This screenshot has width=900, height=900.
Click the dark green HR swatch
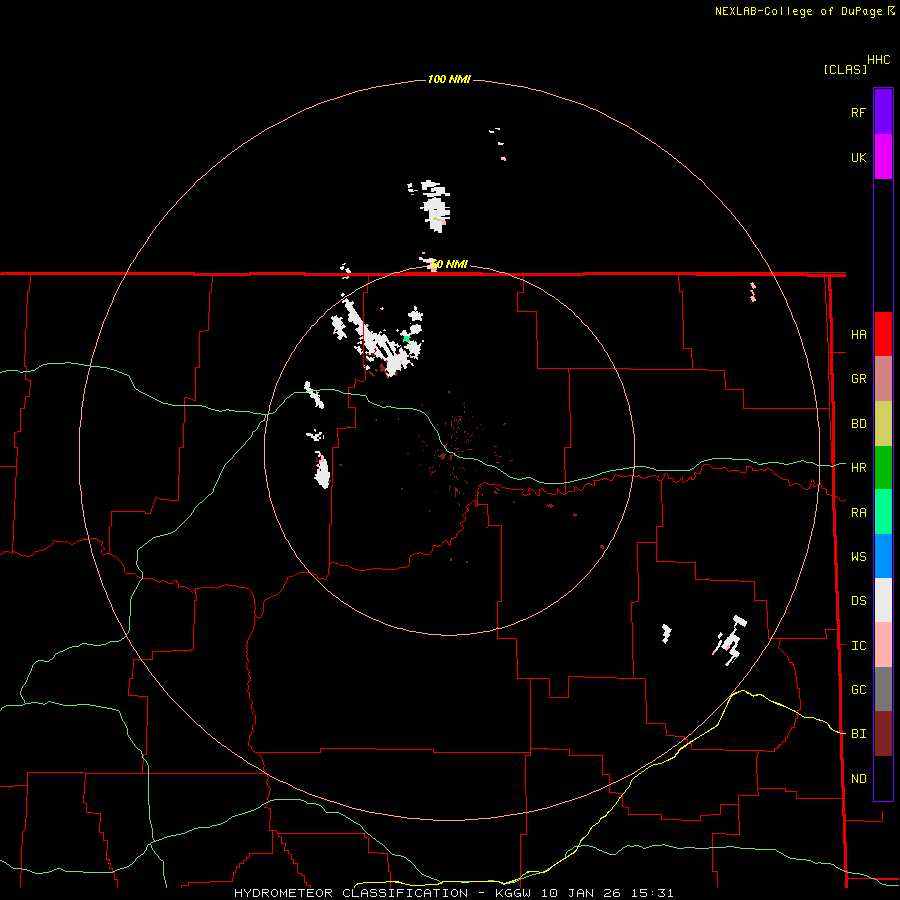click(883, 468)
